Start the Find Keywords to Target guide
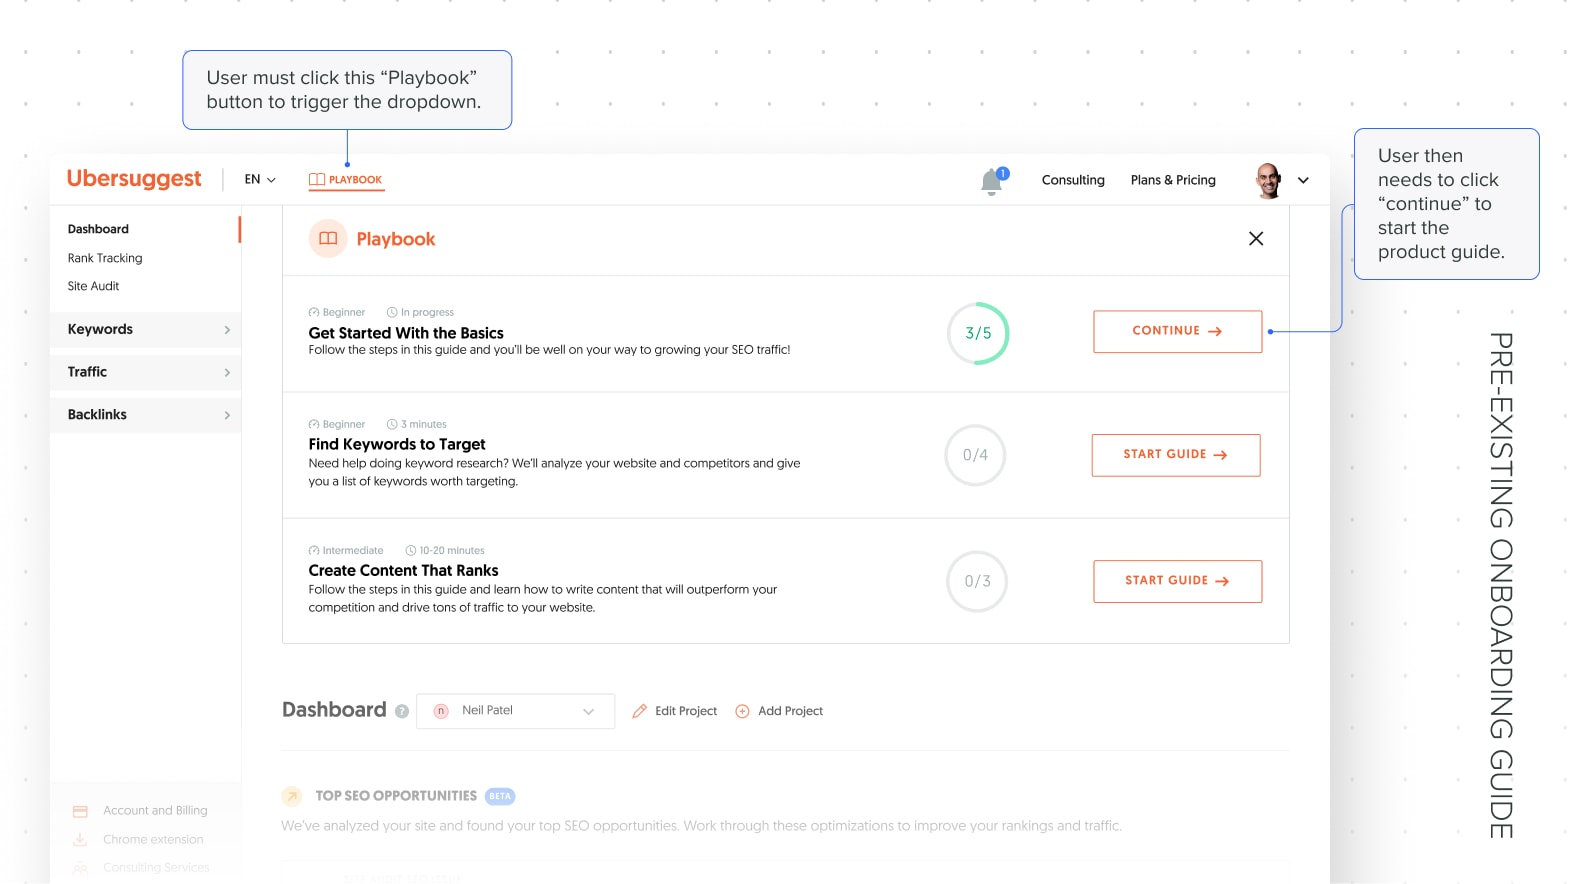The width and height of the screenshot is (1590, 884). [x=1176, y=455]
